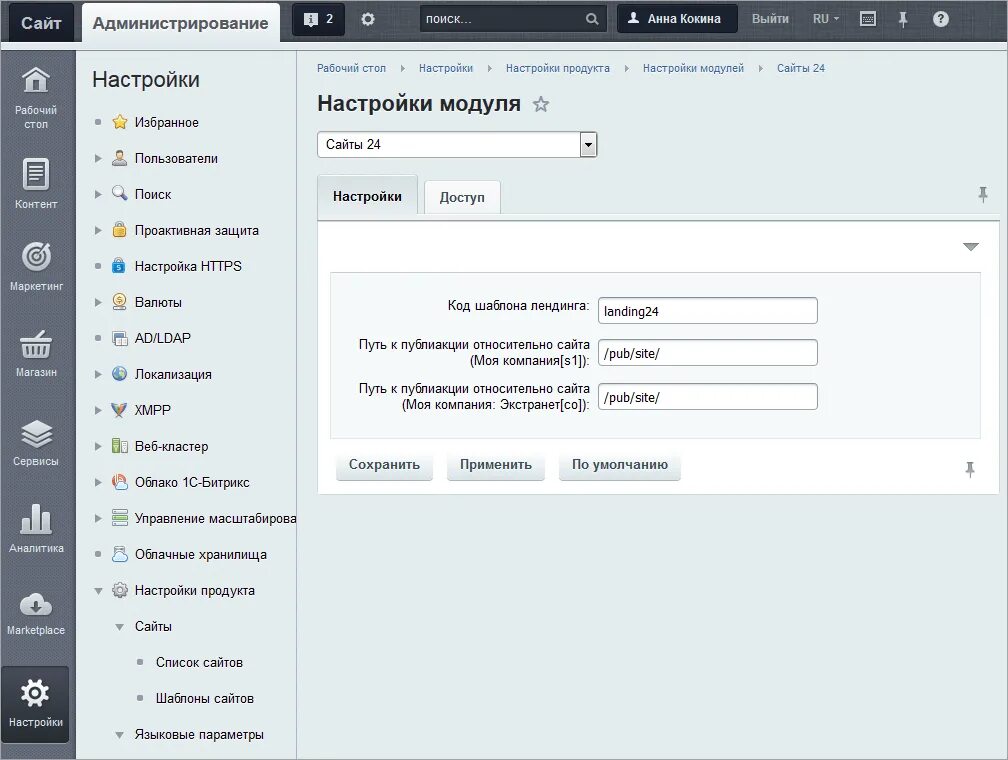Open the Настройки sidebar section
The image size is (1008, 760).
click(x=35, y=703)
